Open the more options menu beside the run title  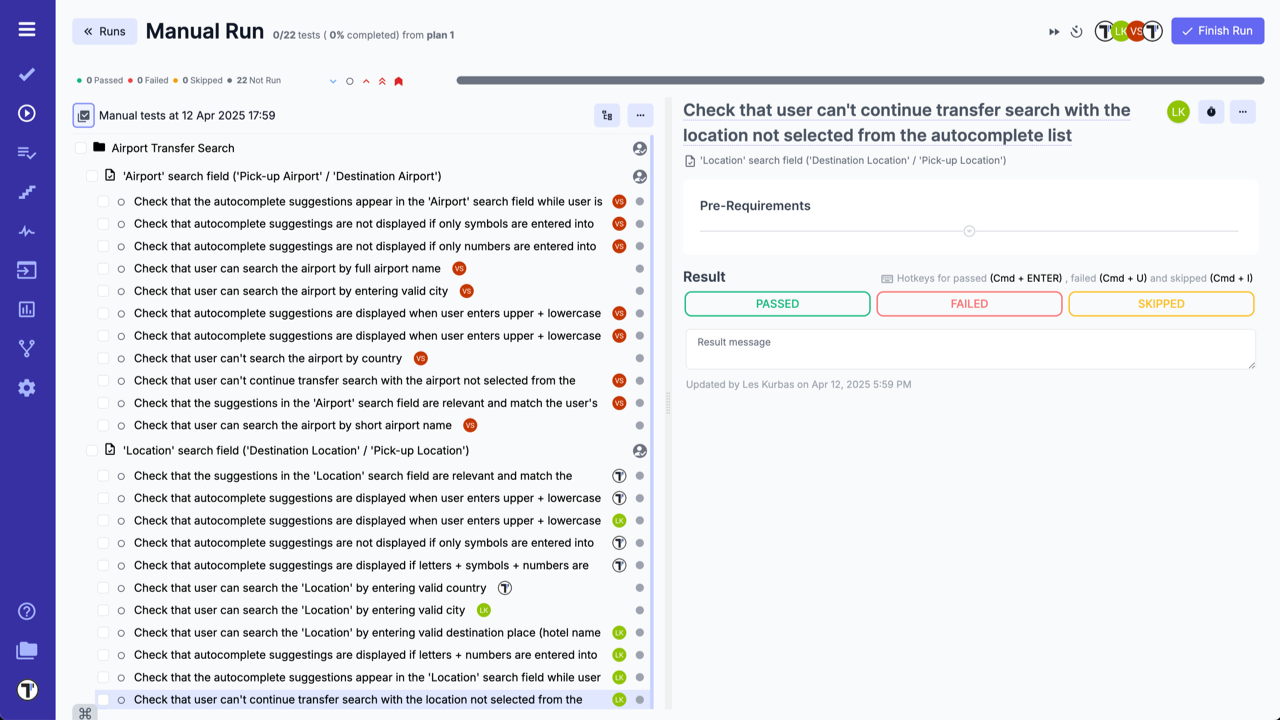[1242, 111]
